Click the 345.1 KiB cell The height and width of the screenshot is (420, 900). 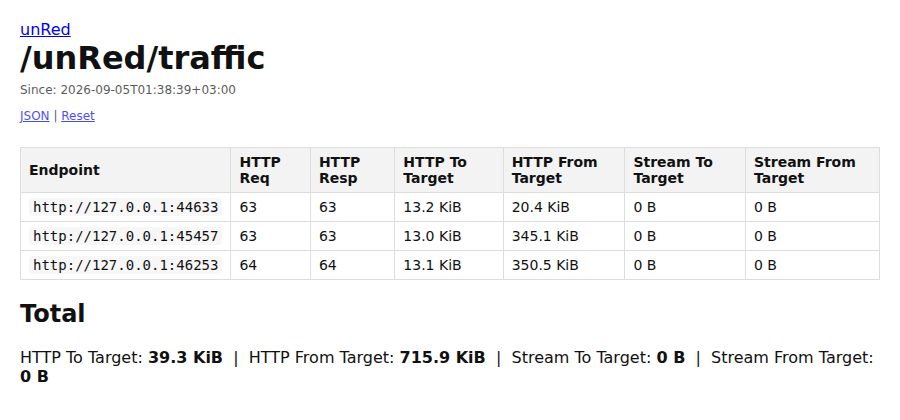pos(564,236)
